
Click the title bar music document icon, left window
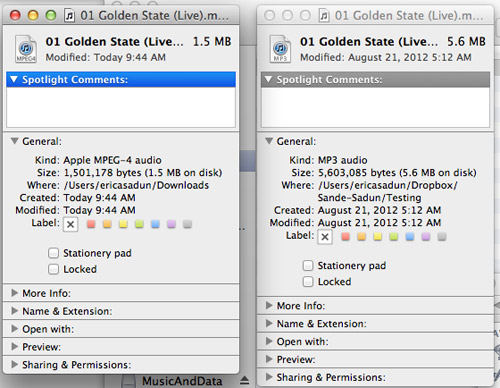pyautogui.click(x=69, y=16)
